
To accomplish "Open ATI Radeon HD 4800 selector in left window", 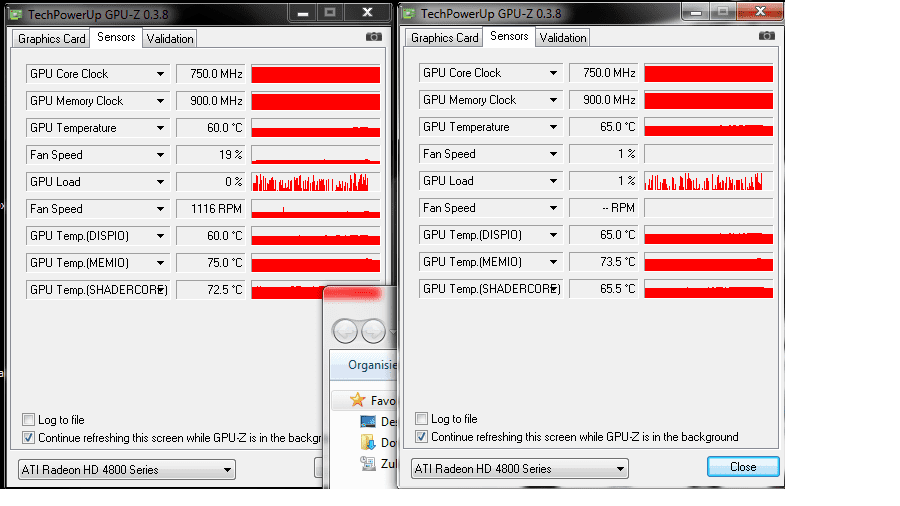I will 127,470.
